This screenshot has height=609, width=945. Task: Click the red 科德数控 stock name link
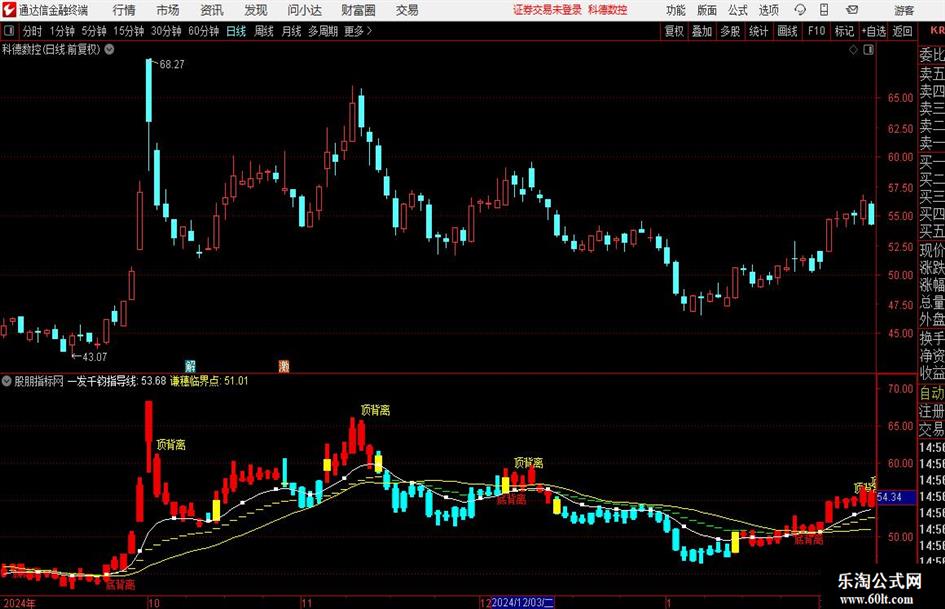pos(608,10)
